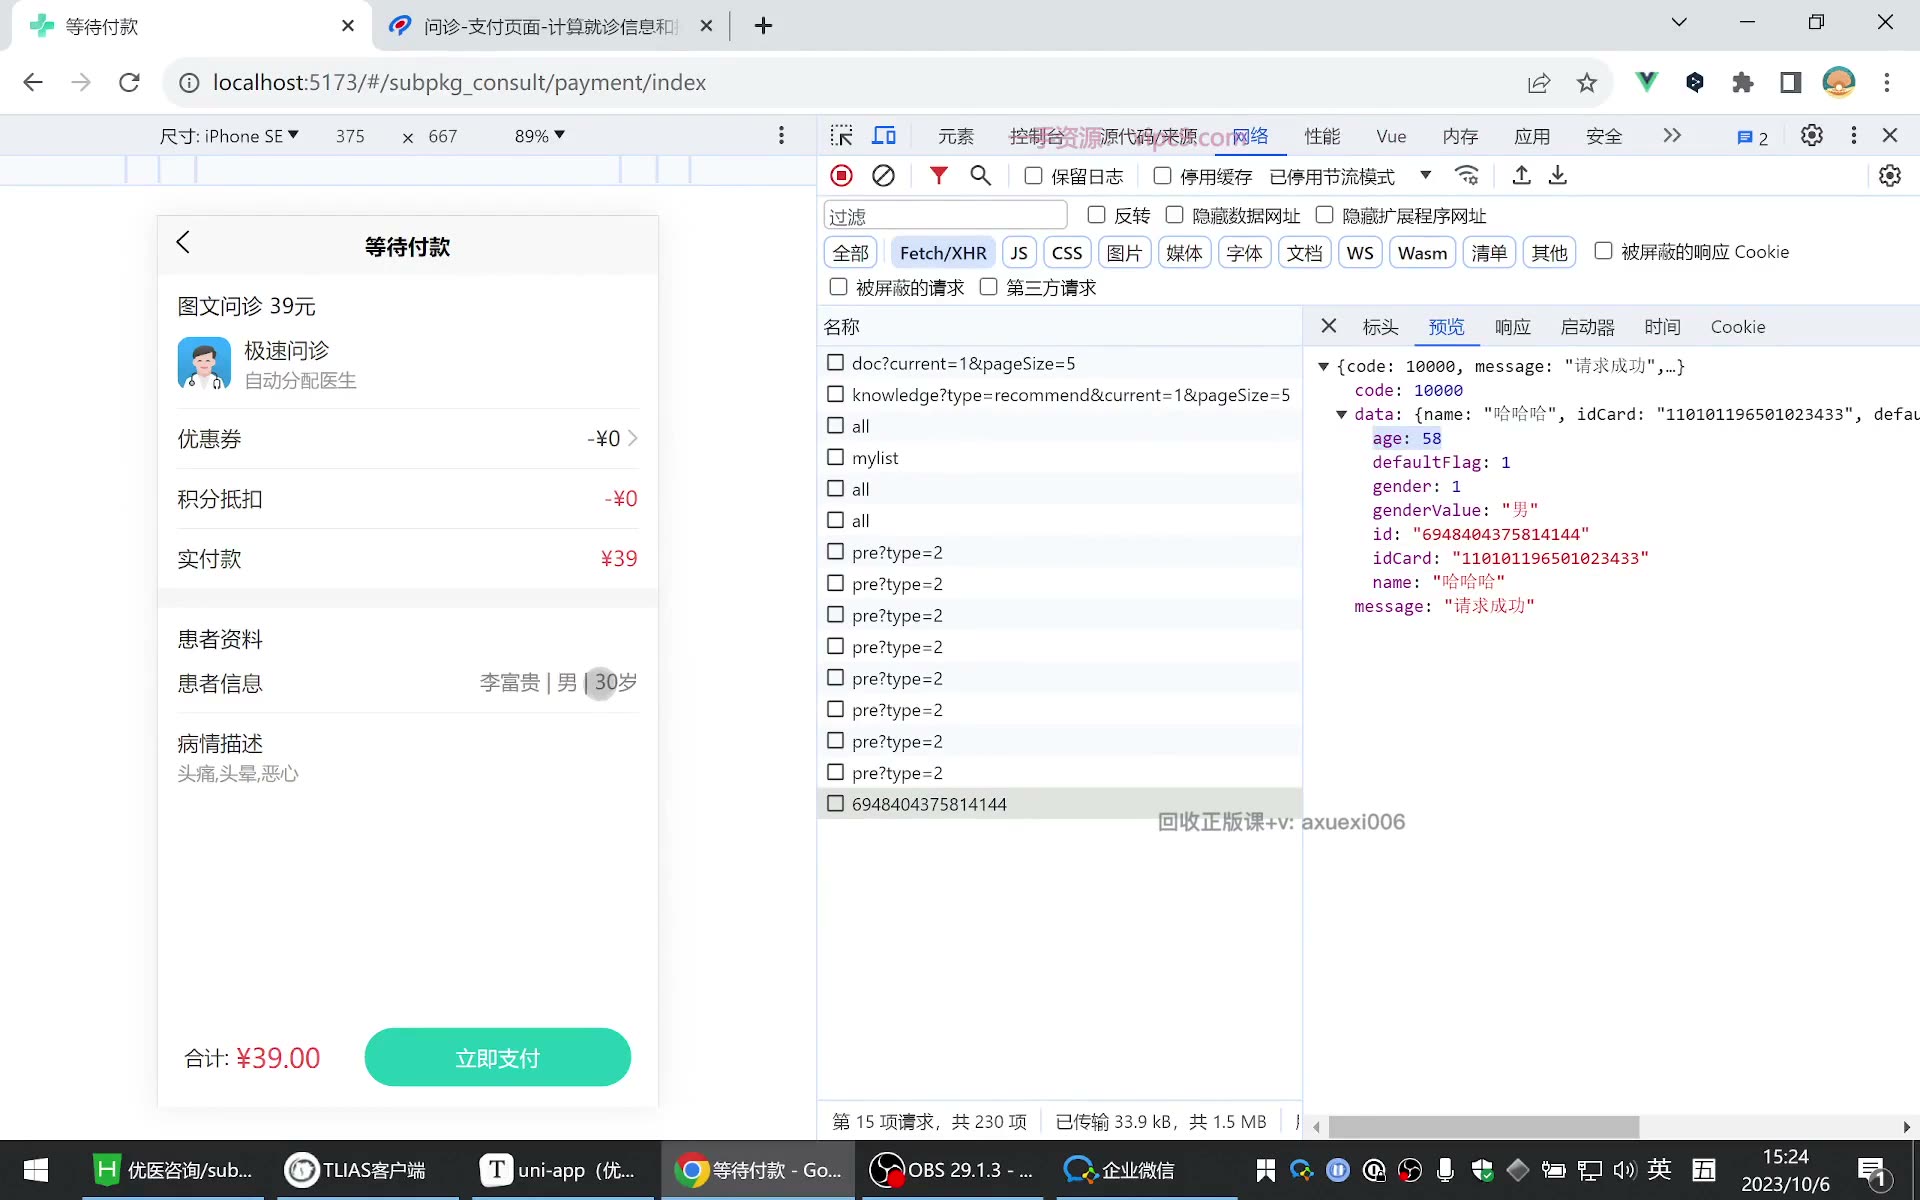Click the Pay Now (立即支付) button
The height and width of the screenshot is (1200, 1920).
click(x=497, y=1058)
